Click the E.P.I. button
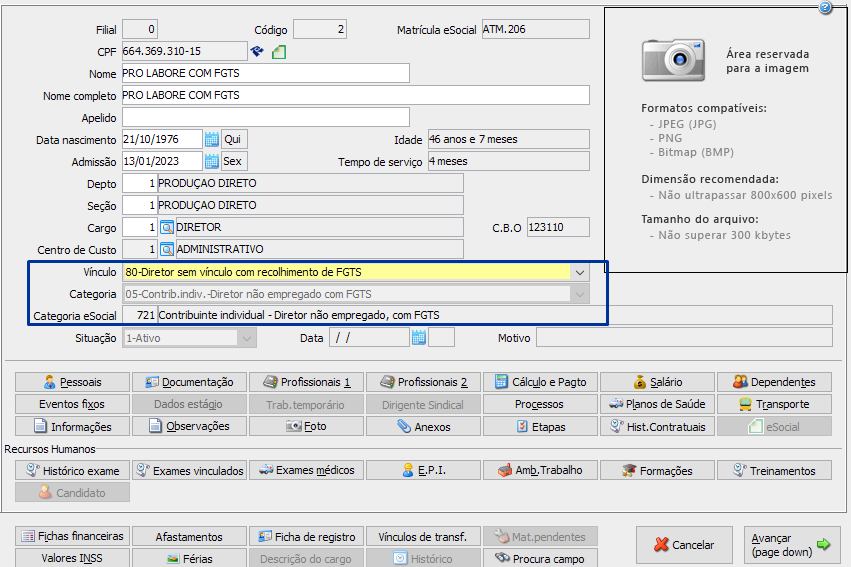 tap(423, 470)
